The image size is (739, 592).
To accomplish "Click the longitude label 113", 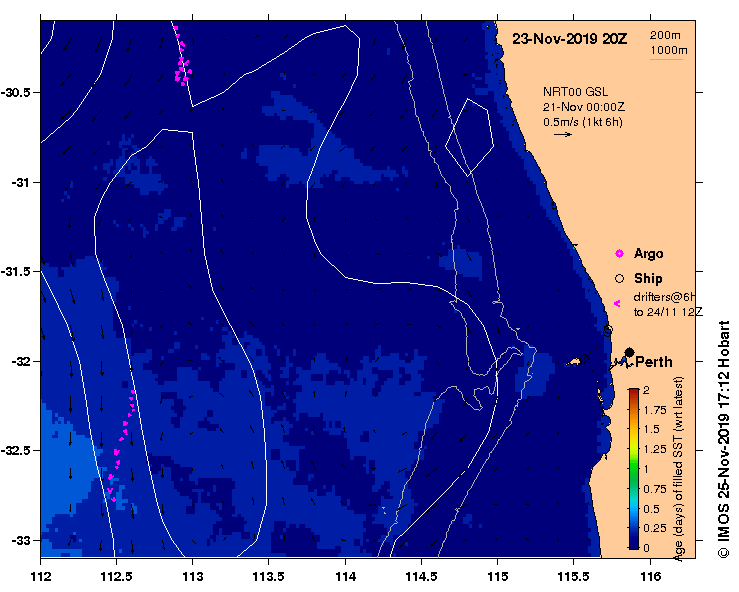I will [x=193, y=576].
